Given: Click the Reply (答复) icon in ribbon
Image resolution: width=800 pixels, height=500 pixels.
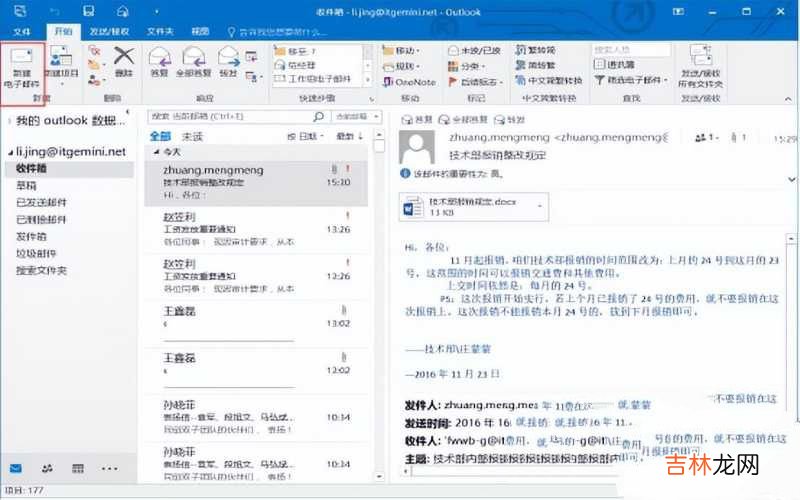Looking at the screenshot, I should tap(159, 61).
